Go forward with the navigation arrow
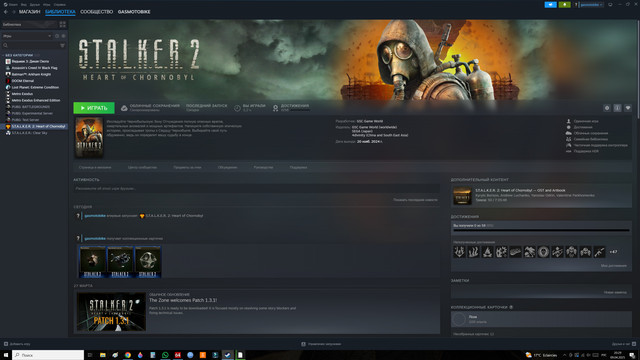Viewport: 640px width, 360px height. [x=13, y=12]
